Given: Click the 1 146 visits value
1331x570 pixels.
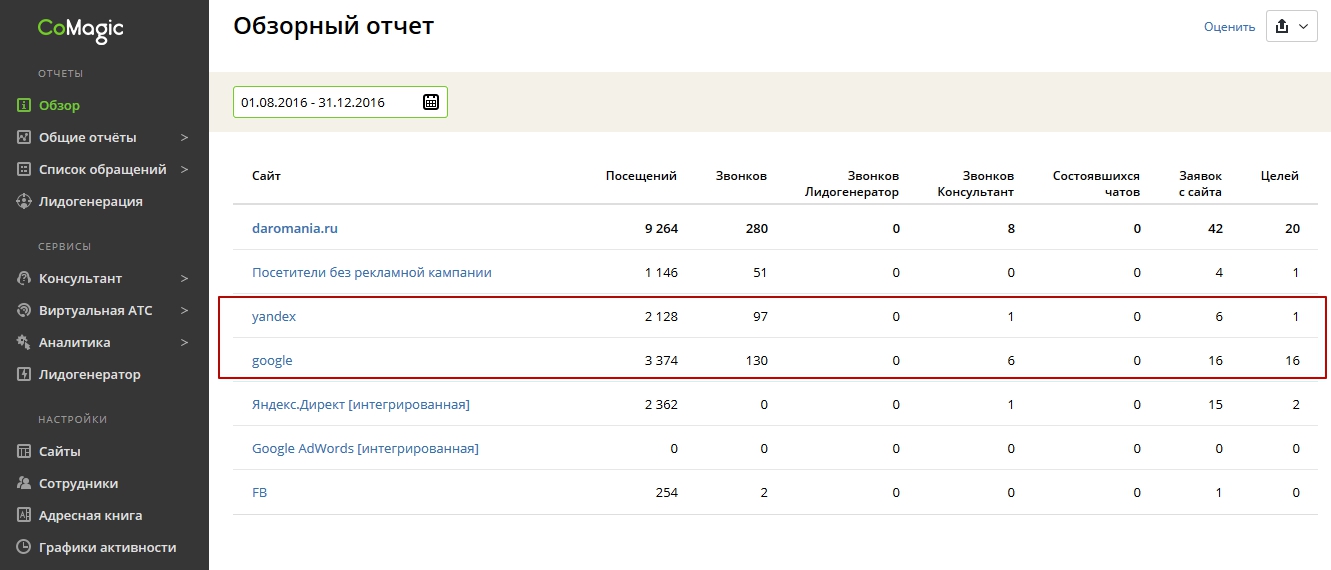Looking at the screenshot, I should [x=661, y=272].
